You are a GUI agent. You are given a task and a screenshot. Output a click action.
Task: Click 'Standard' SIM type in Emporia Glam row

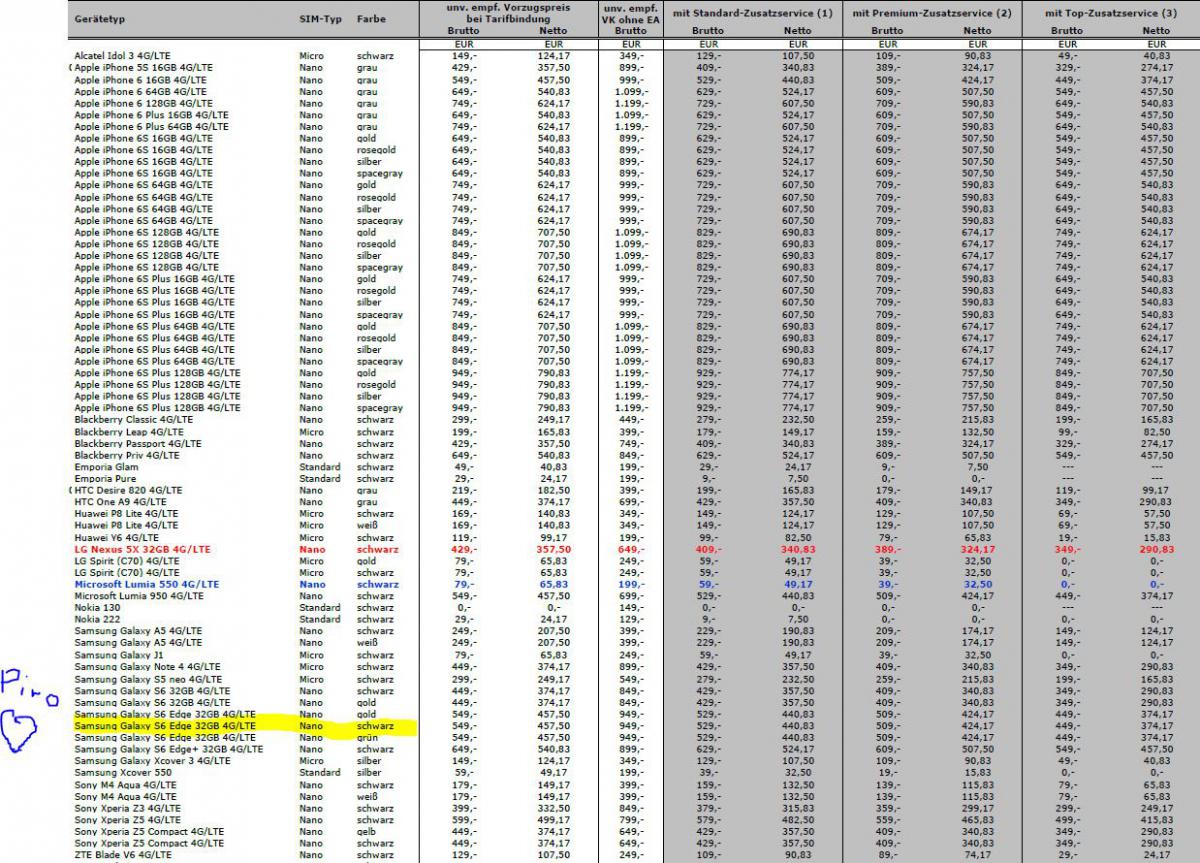[x=320, y=467]
